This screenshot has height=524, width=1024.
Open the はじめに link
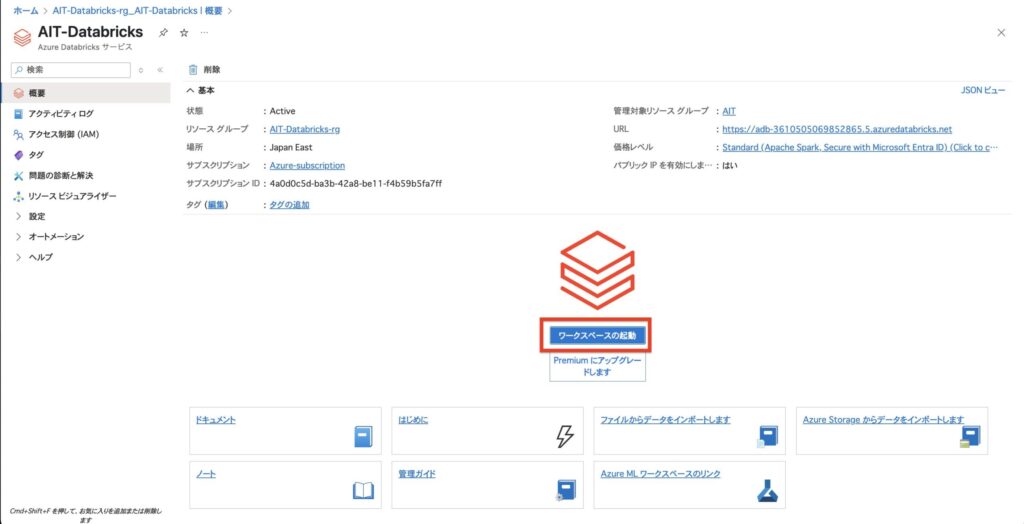pos(413,419)
